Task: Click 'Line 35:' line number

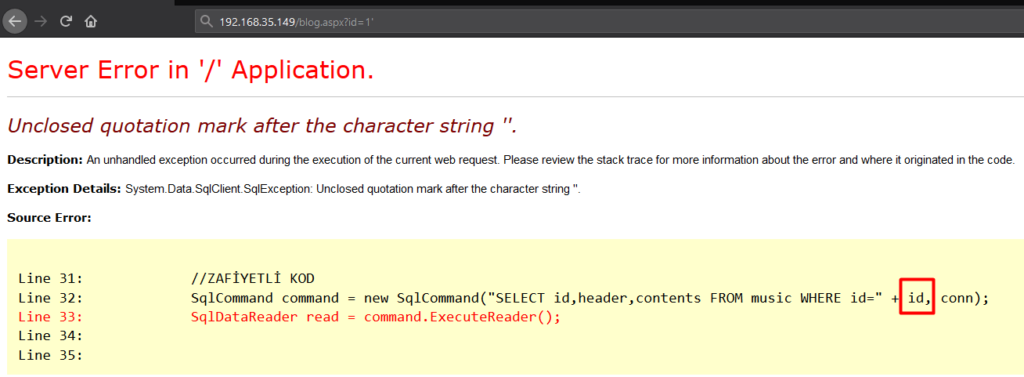Action: tap(50, 356)
